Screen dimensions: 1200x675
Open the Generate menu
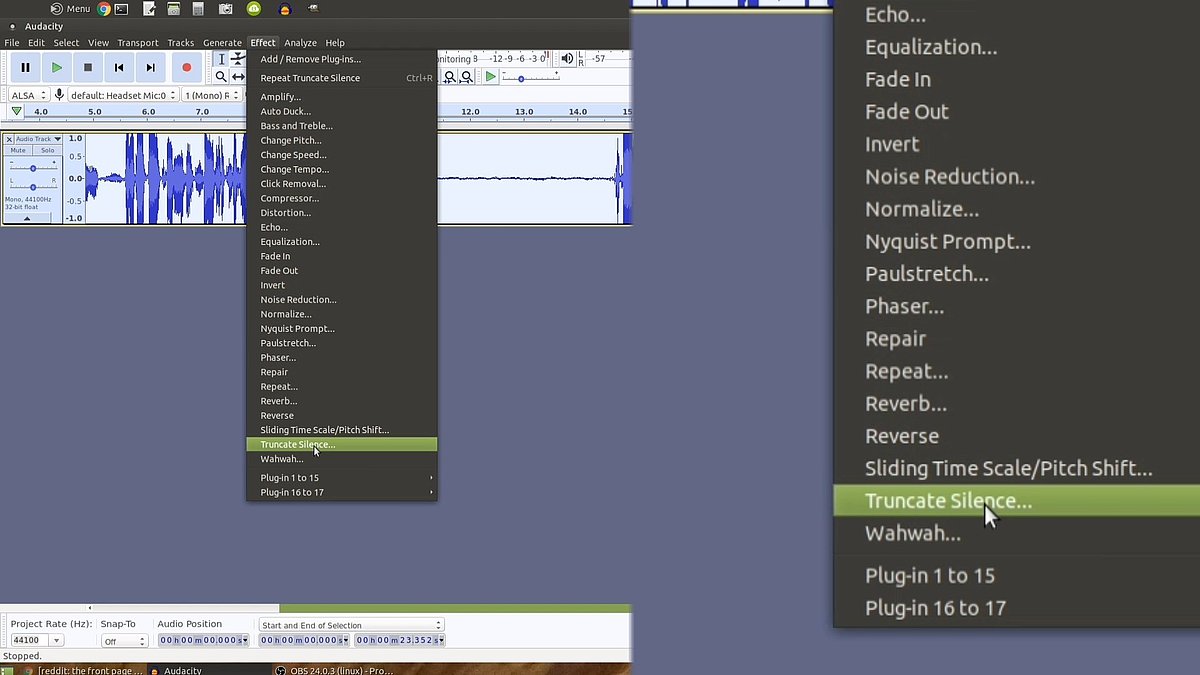[x=222, y=43]
